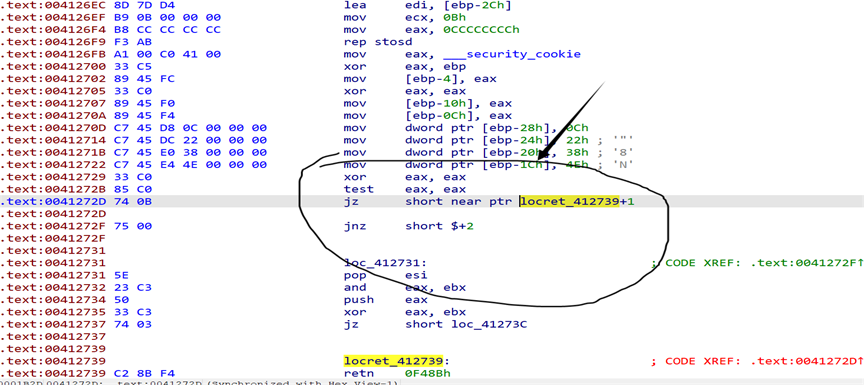Screen dimensions: 864x385
Task: Click opcode bytes C2 8B F4
Action: [144, 373]
